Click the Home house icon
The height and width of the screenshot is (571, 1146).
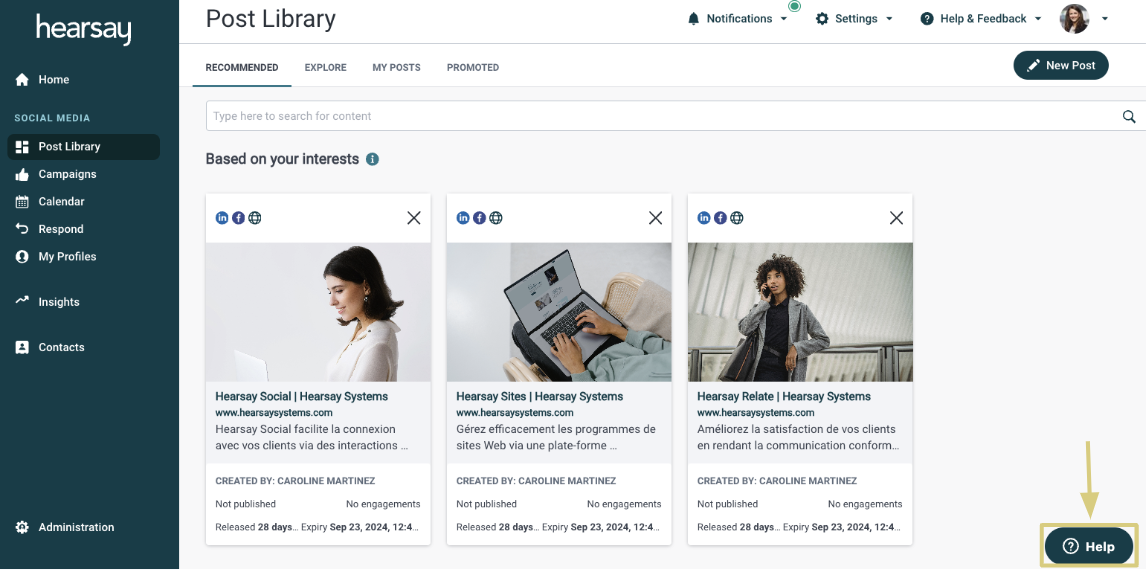point(22,80)
